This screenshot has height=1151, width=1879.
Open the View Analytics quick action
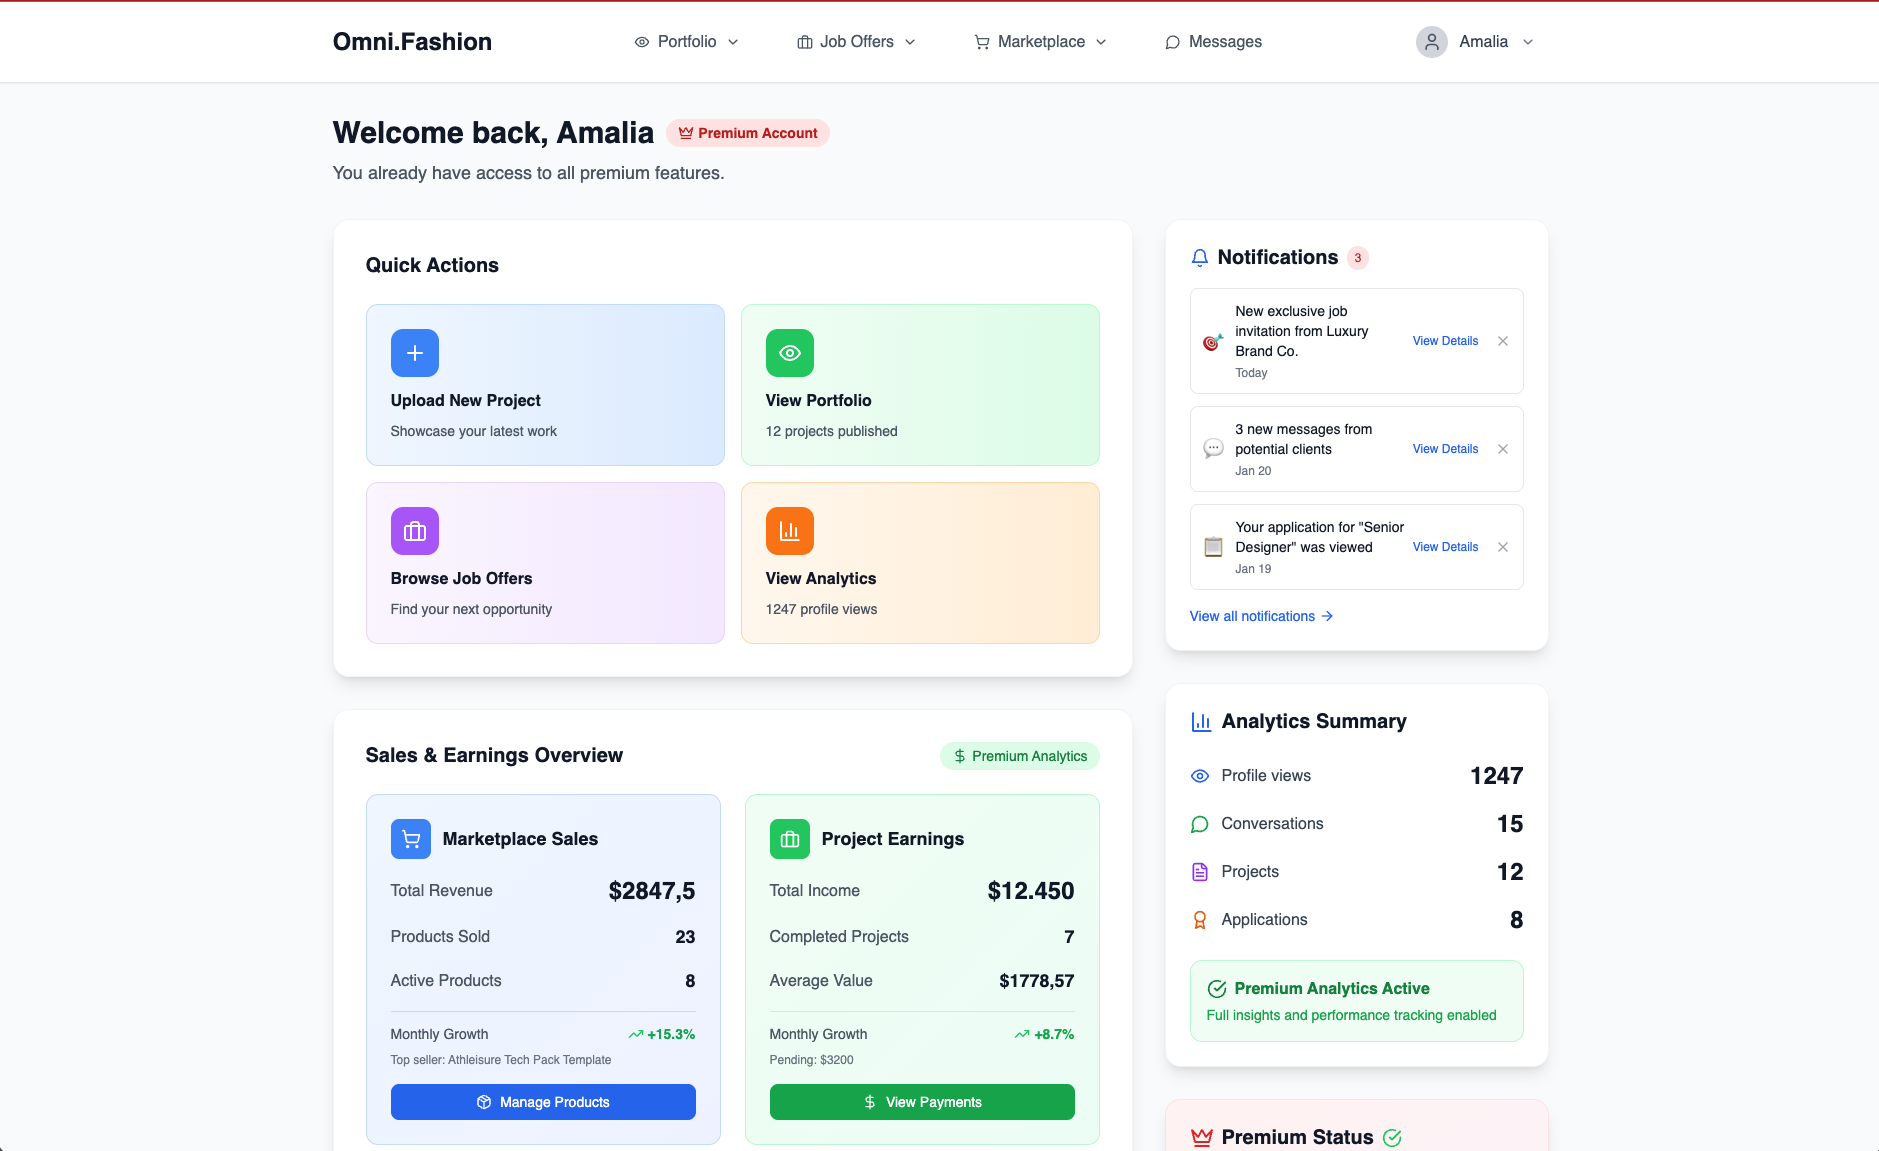click(920, 563)
